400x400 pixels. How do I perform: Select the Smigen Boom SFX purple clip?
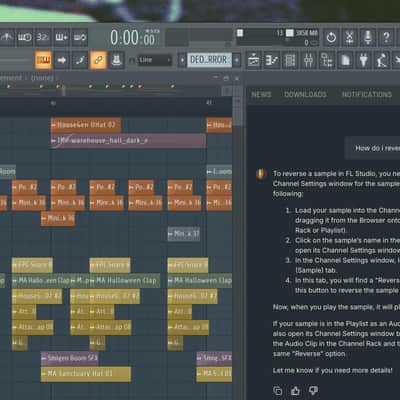pos(69,358)
